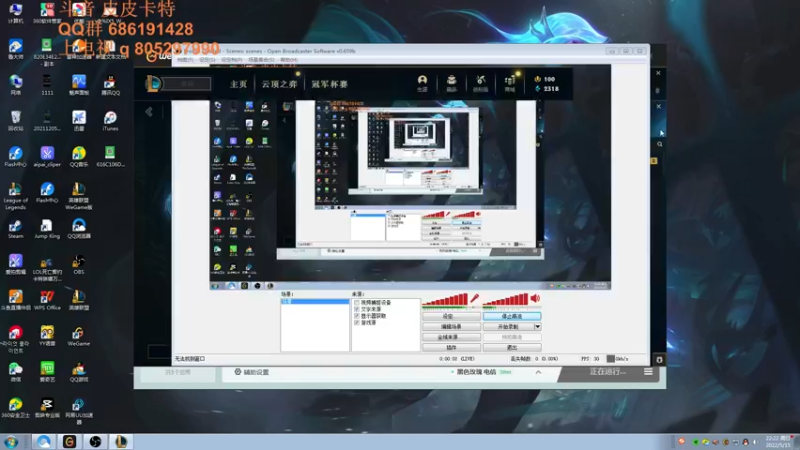This screenshot has height=450, width=800.
Task: Enable the 视频捕捉设备 source checkbox
Action: click(x=357, y=303)
